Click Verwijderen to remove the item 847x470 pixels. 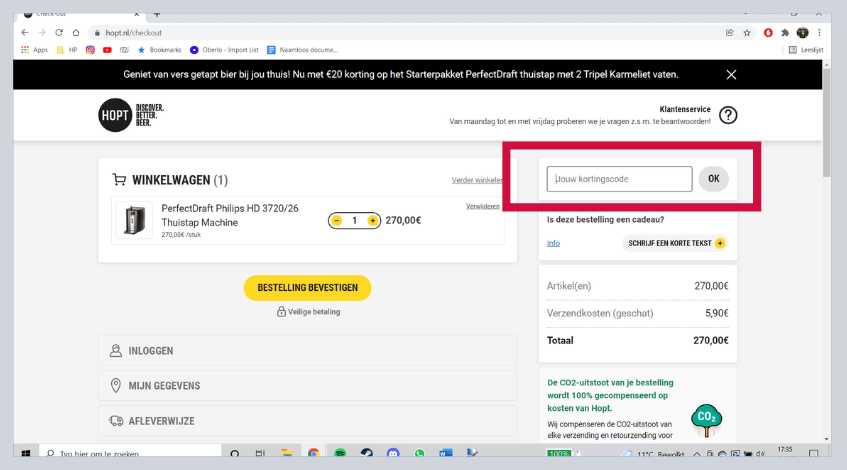coord(482,206)
